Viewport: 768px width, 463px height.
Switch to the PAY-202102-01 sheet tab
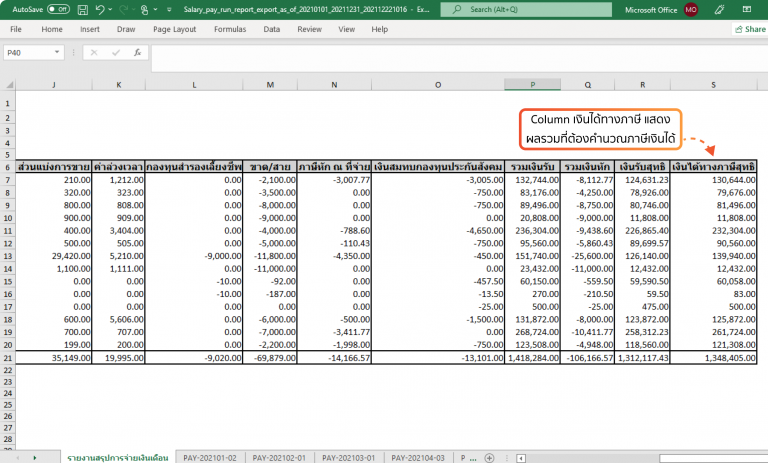279,456
